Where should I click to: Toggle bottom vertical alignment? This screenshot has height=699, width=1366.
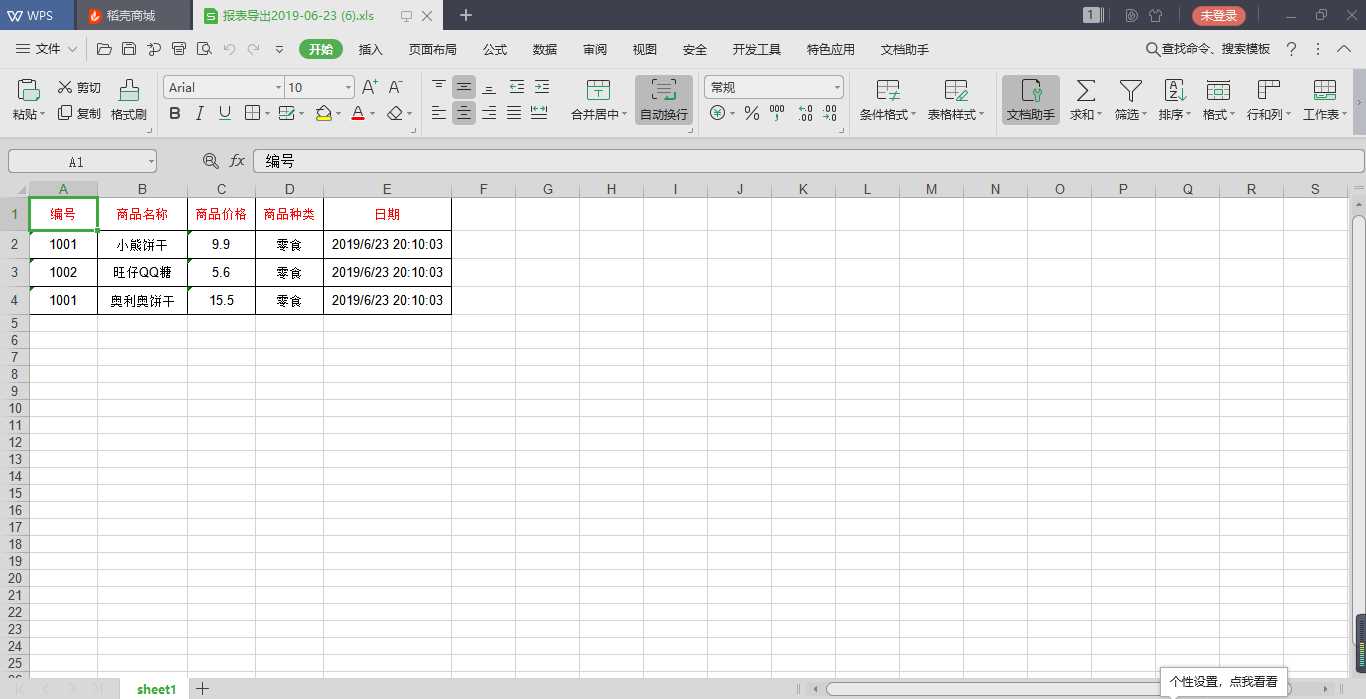[x=489, y=87]
